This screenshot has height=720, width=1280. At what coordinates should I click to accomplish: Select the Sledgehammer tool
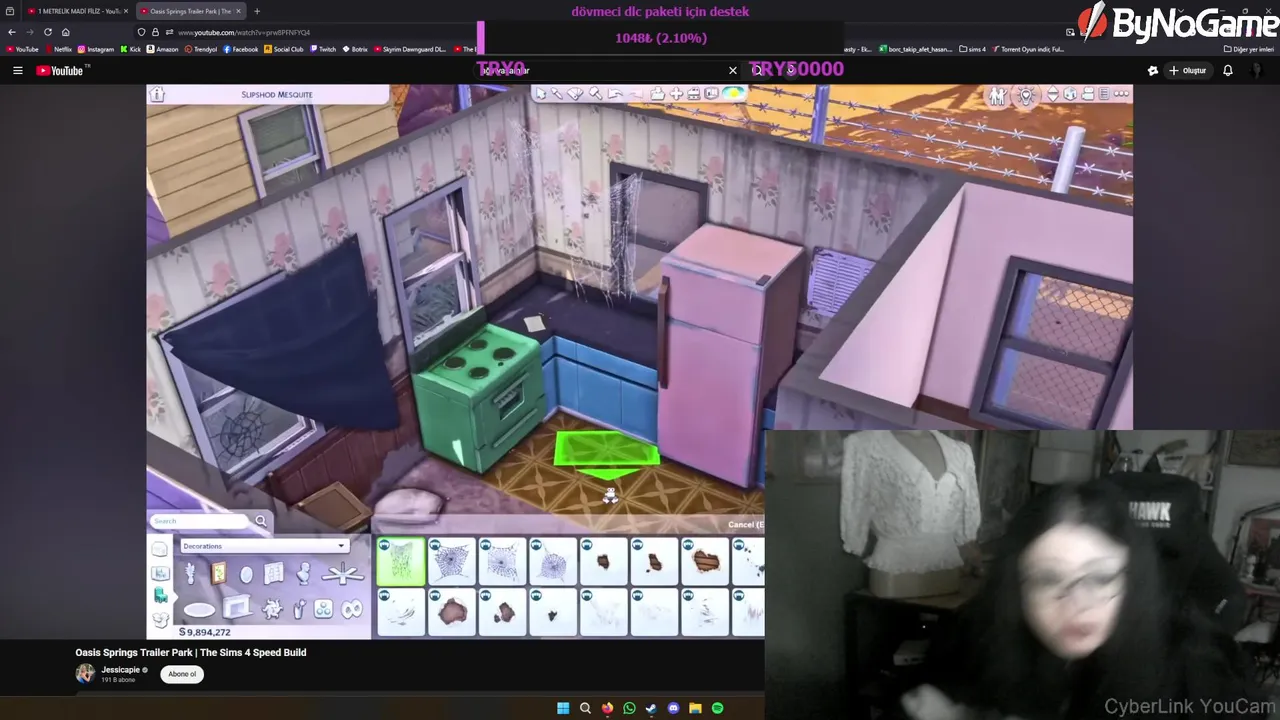[595, 94]
